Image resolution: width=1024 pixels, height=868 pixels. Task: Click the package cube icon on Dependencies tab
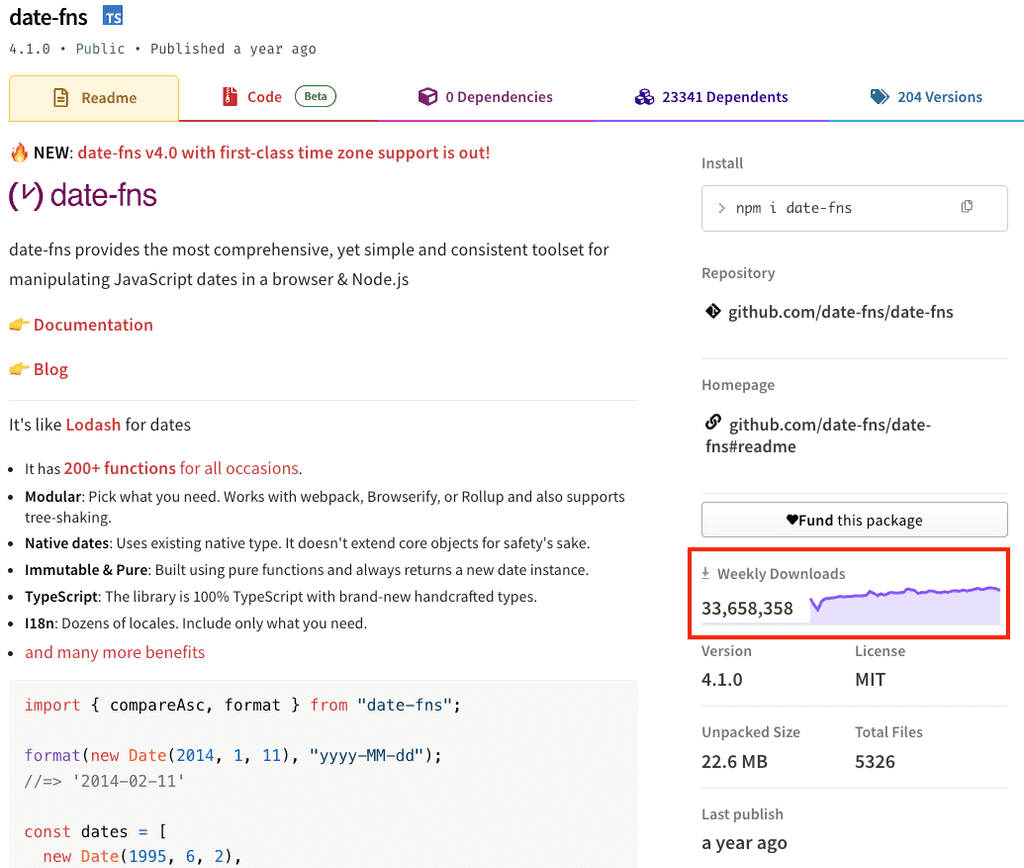428,97
